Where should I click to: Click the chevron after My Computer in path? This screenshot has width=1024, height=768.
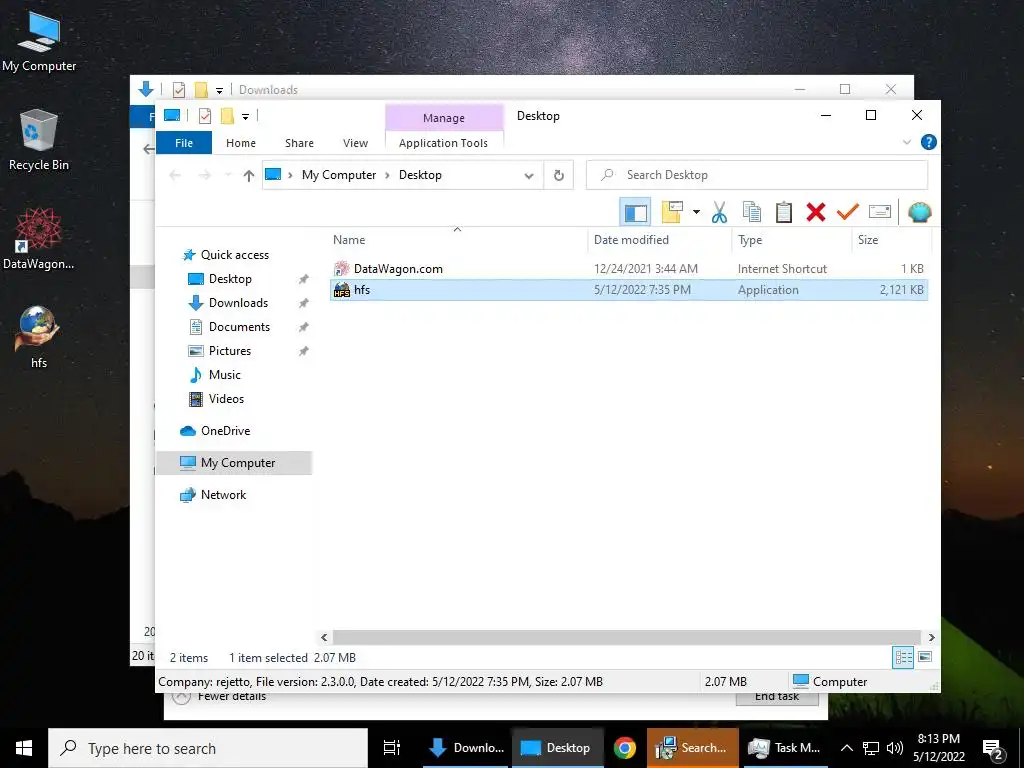[387, 175]
